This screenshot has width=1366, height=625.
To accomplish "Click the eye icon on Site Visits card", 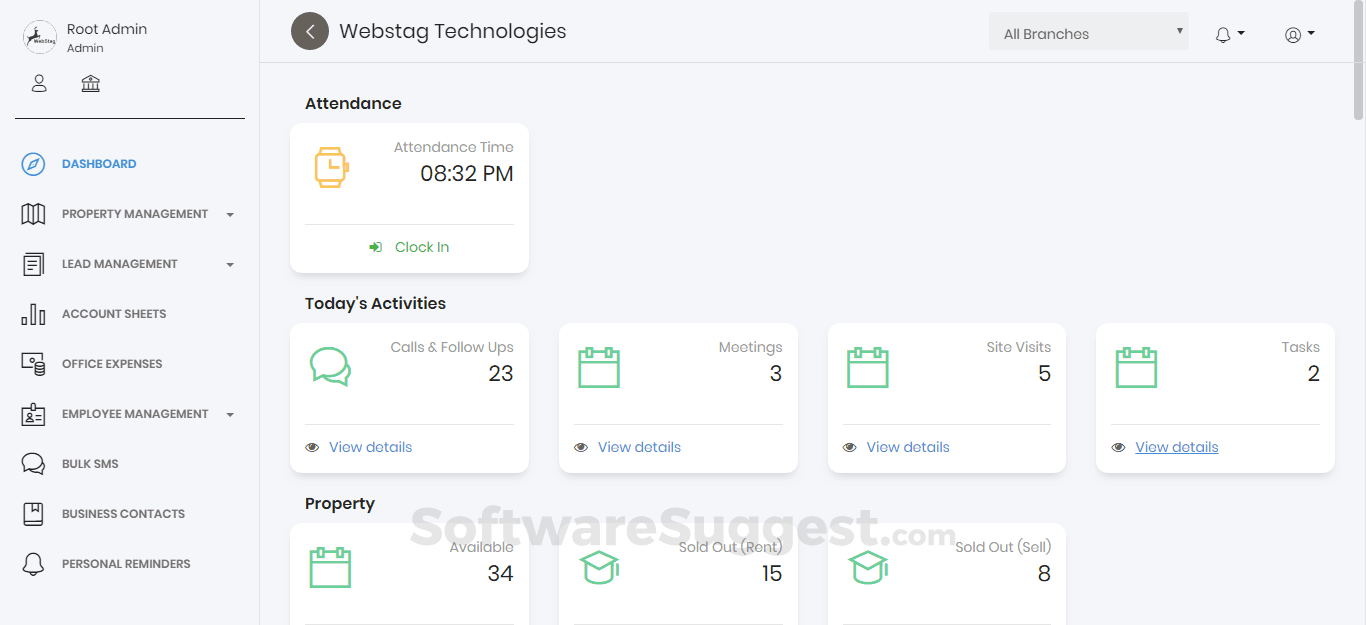I will (849, 447).
